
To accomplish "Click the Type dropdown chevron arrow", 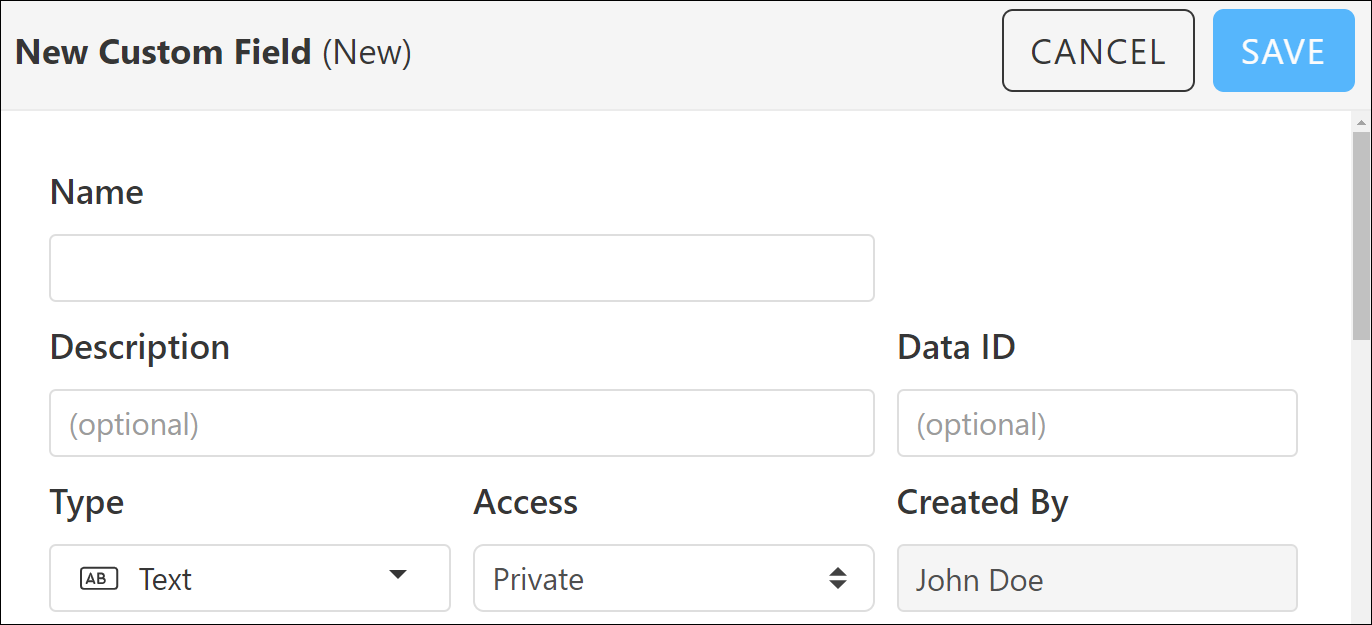I will pyautogui.click(x=398, y=576).
